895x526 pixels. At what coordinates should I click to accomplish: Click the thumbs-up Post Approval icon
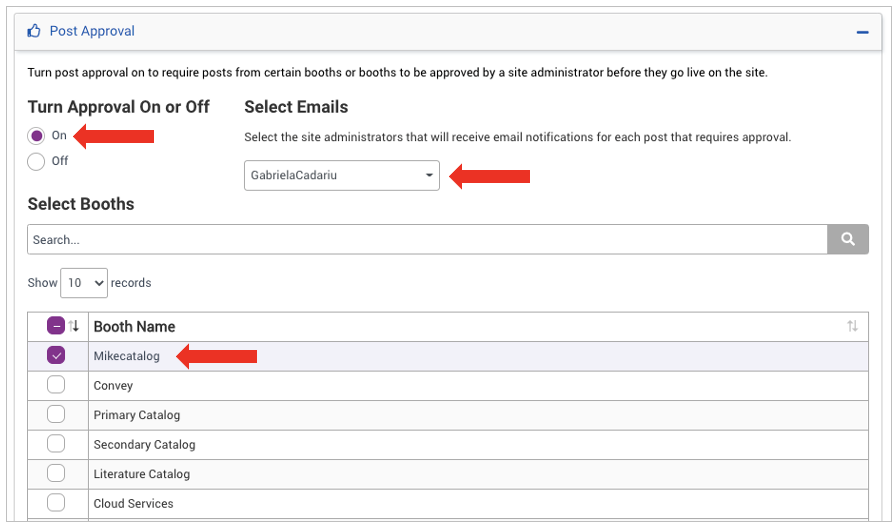click(34, 31)
